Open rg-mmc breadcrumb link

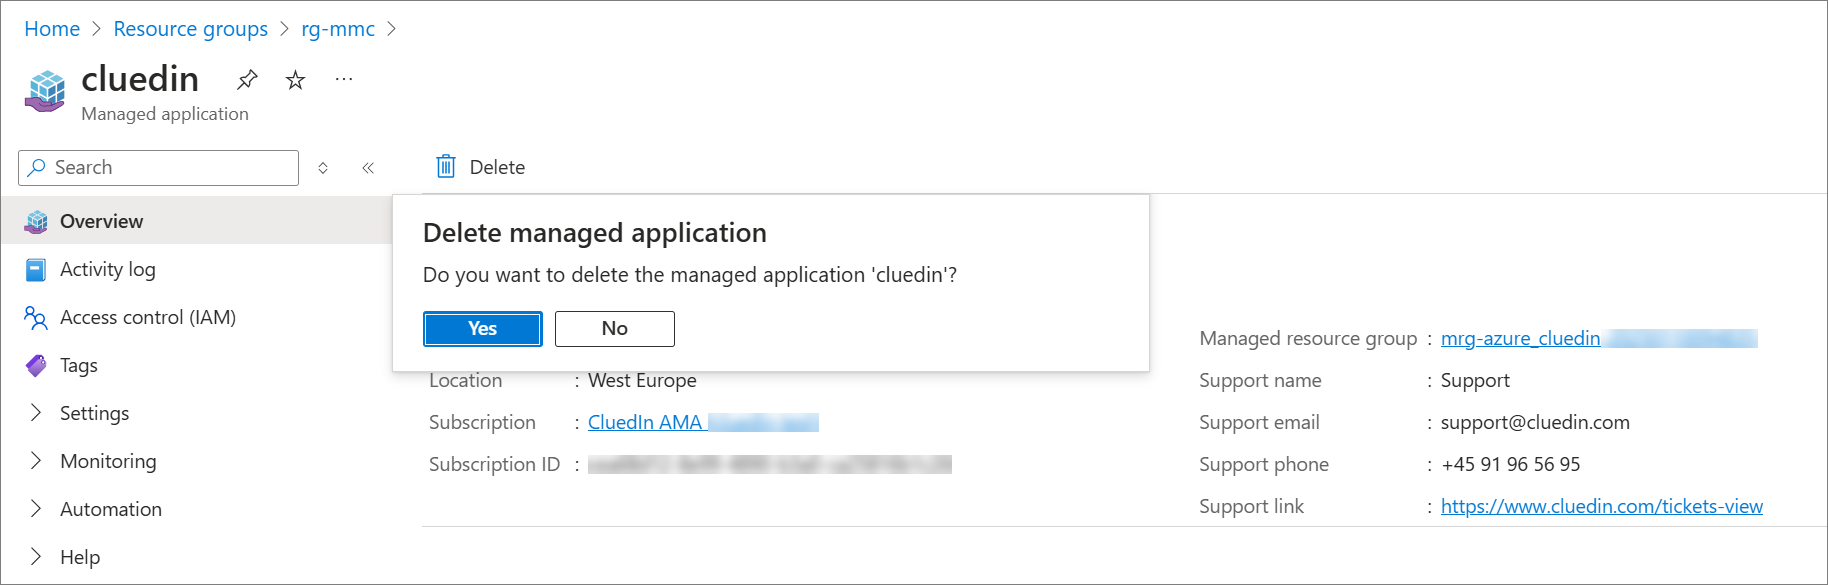point(338,29)
